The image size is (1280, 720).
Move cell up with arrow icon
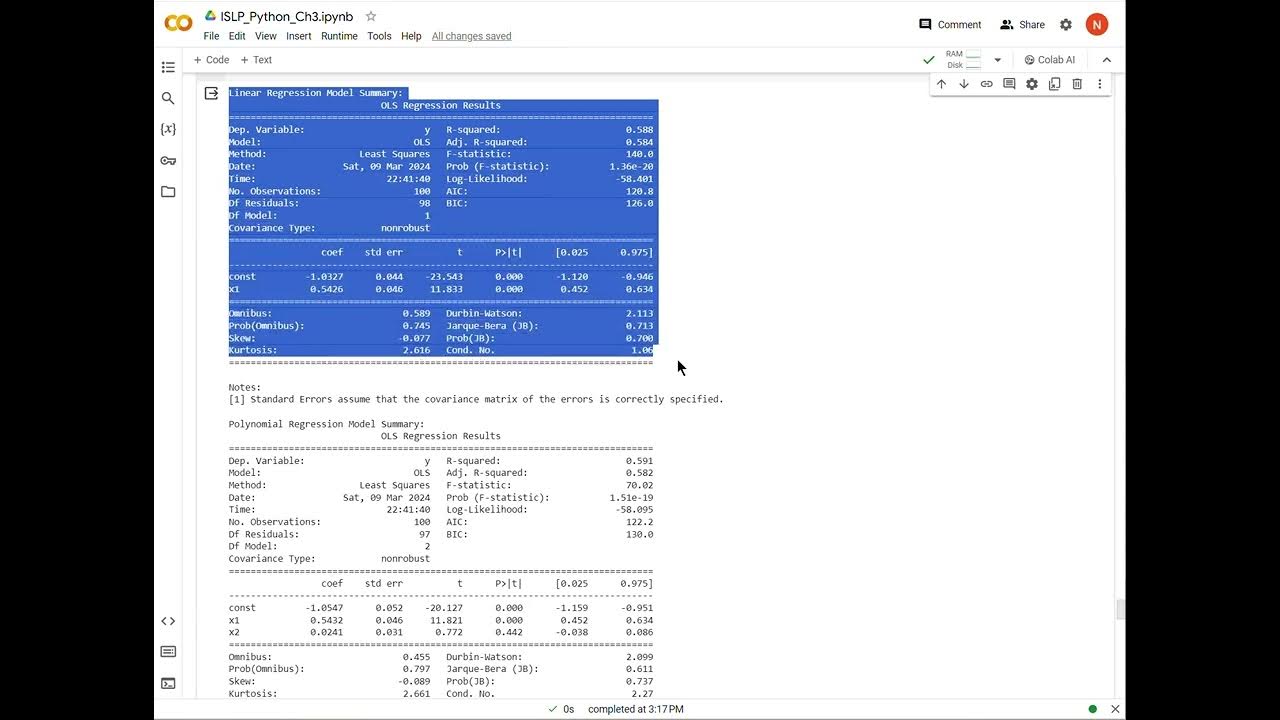click(x=941, y=84)
